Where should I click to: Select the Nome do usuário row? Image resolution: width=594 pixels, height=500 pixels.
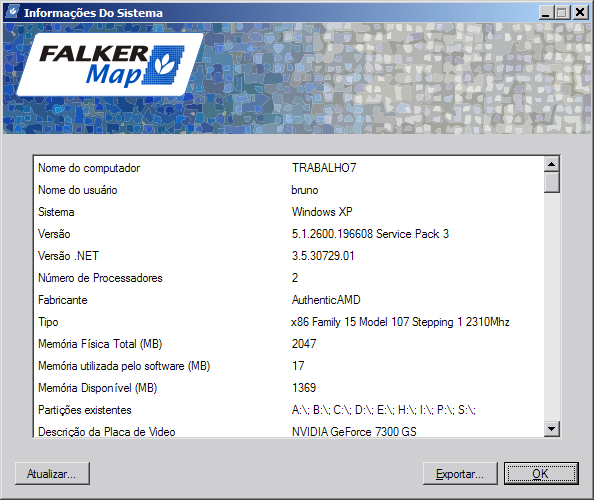click(x=289, y=190)
